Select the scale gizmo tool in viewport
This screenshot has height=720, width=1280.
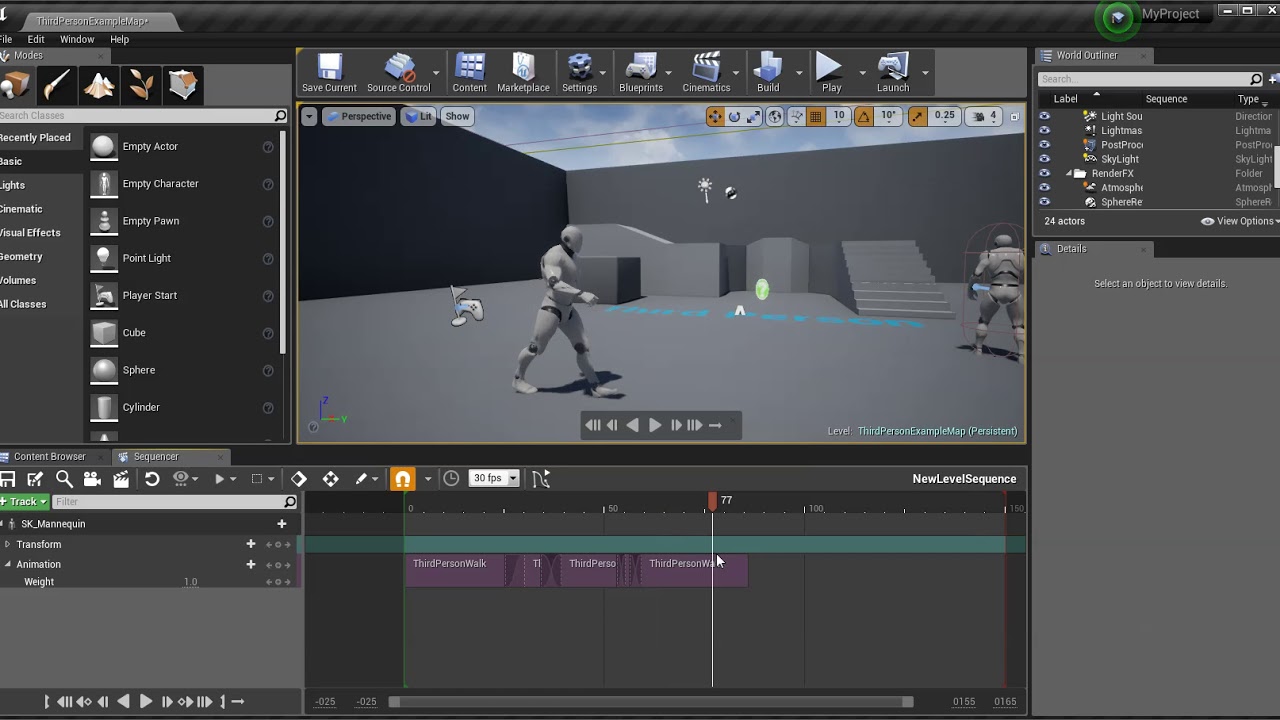(x=755, y=117)
